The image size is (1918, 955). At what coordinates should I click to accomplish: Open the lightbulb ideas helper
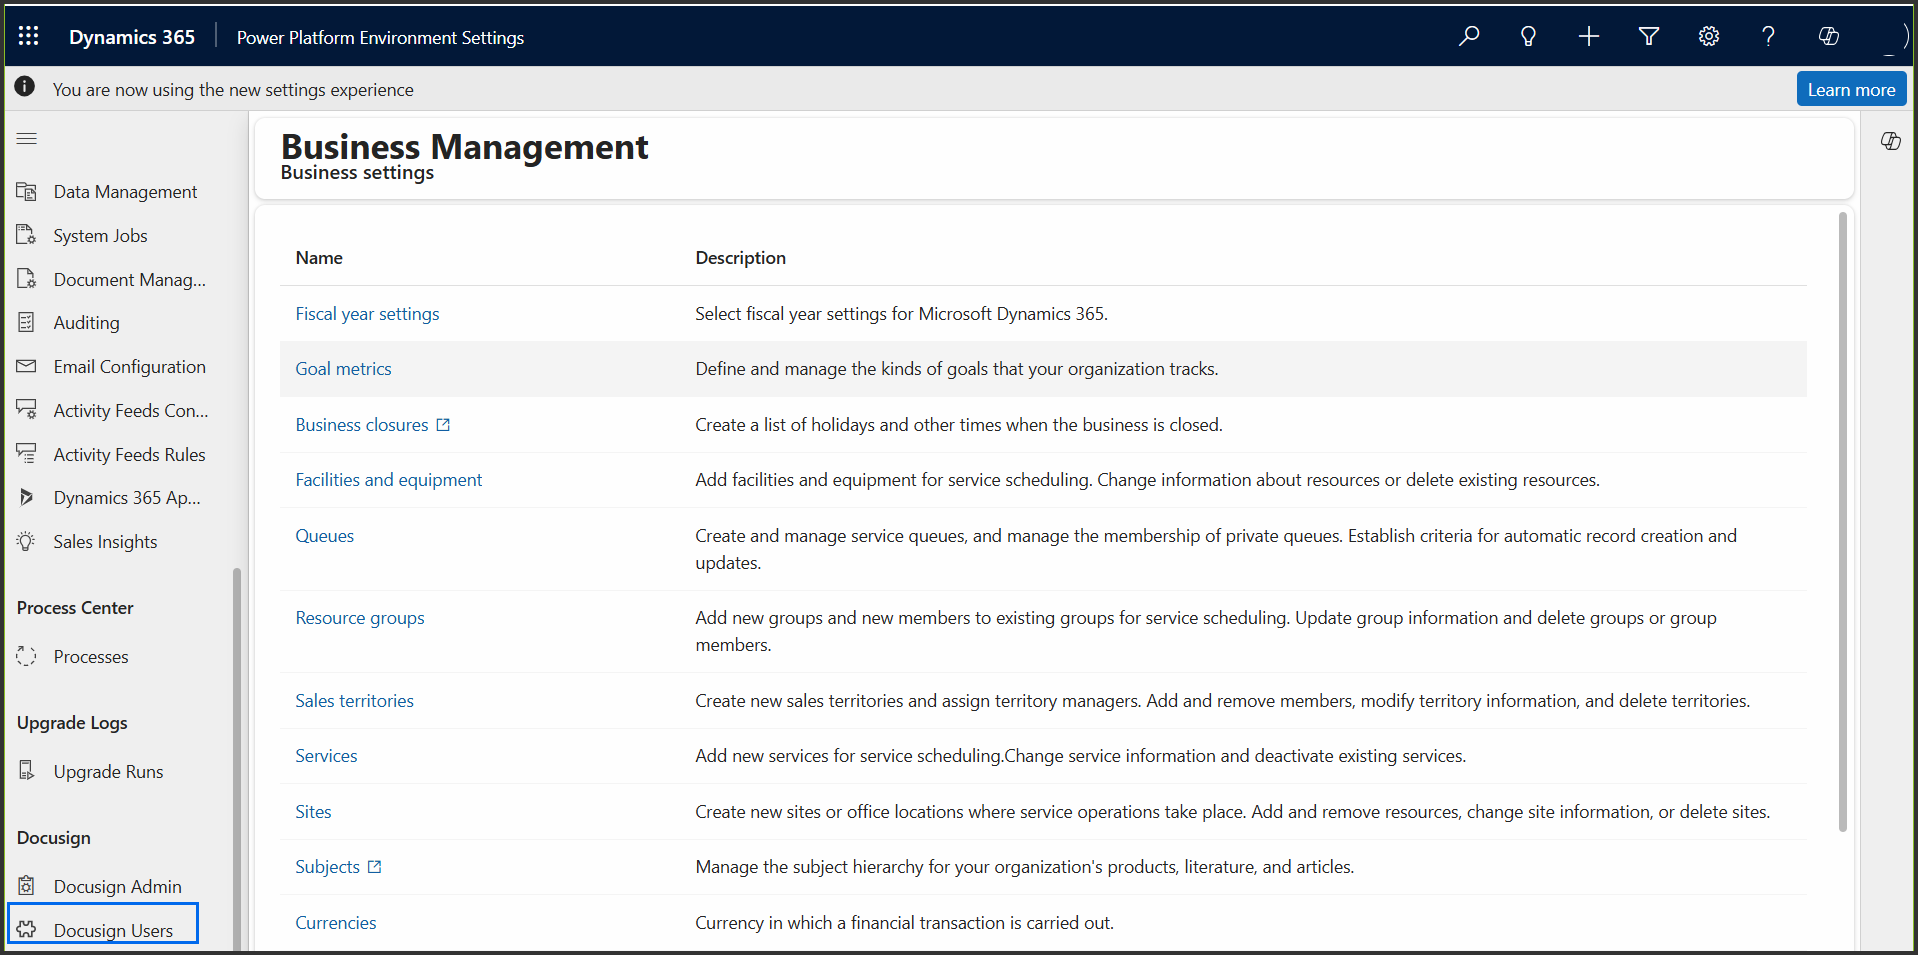(x=1528, y=36)
